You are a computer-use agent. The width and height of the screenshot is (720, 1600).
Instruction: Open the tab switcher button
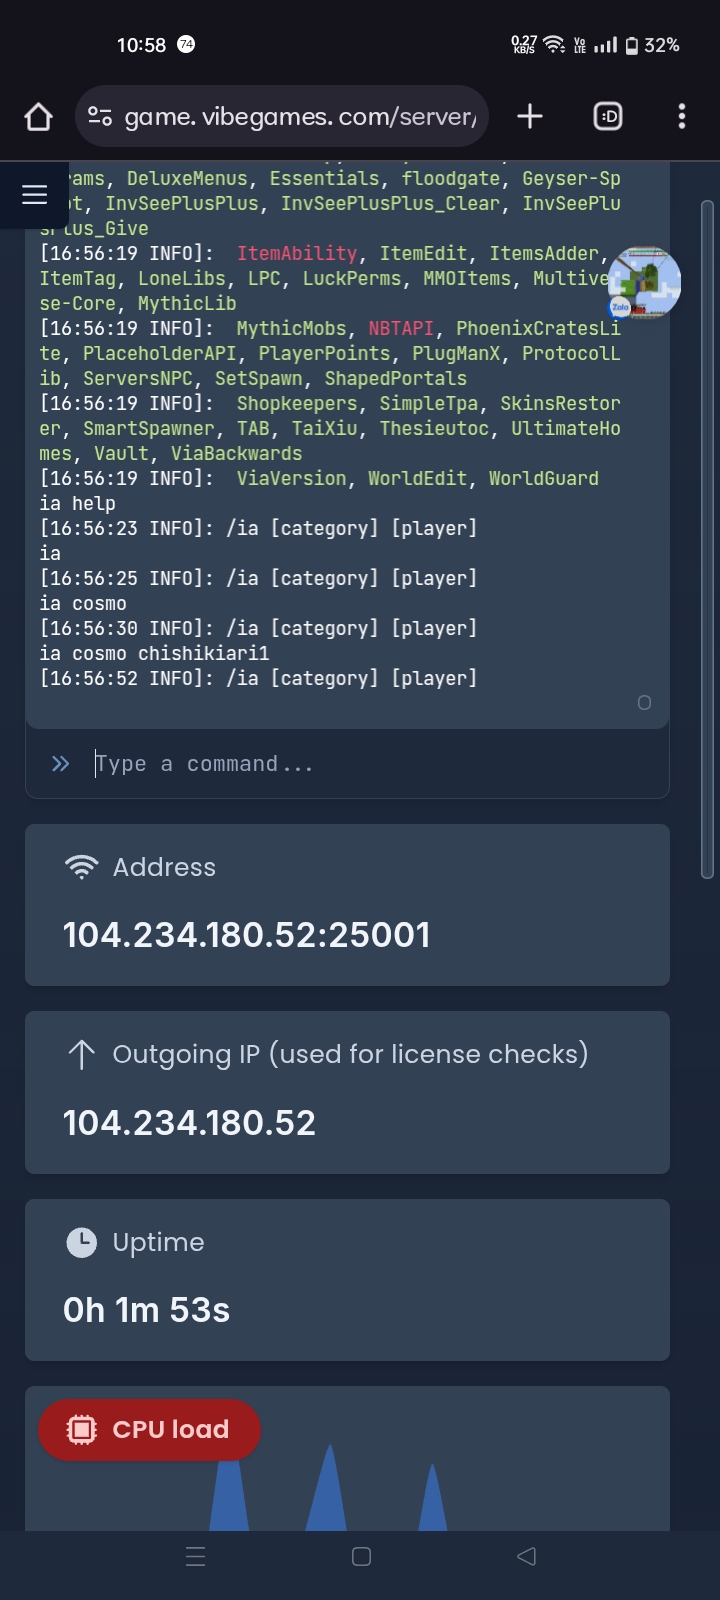point(608,117)
